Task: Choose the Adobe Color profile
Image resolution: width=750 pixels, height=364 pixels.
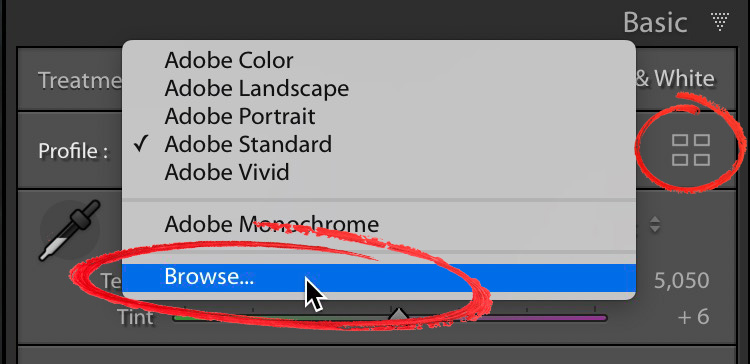Action: (229, 61)
